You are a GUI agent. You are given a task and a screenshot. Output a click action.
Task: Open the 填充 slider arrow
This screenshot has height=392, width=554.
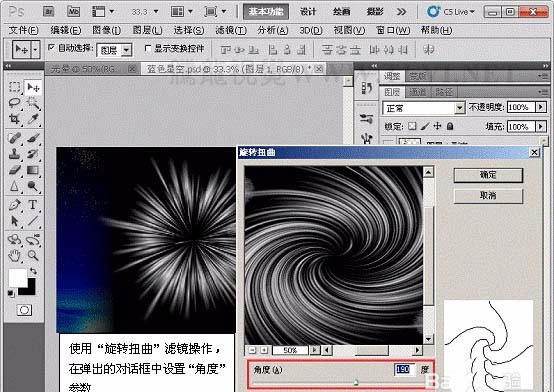click(x=541, y=126)
